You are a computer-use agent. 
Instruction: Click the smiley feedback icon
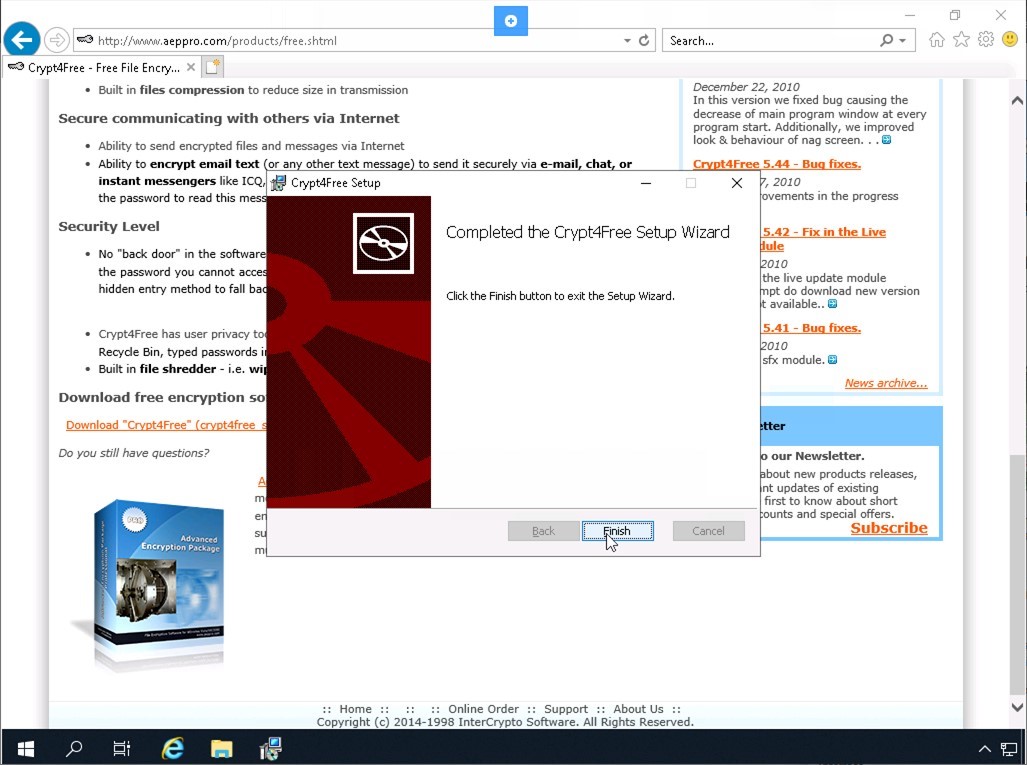1009,40
